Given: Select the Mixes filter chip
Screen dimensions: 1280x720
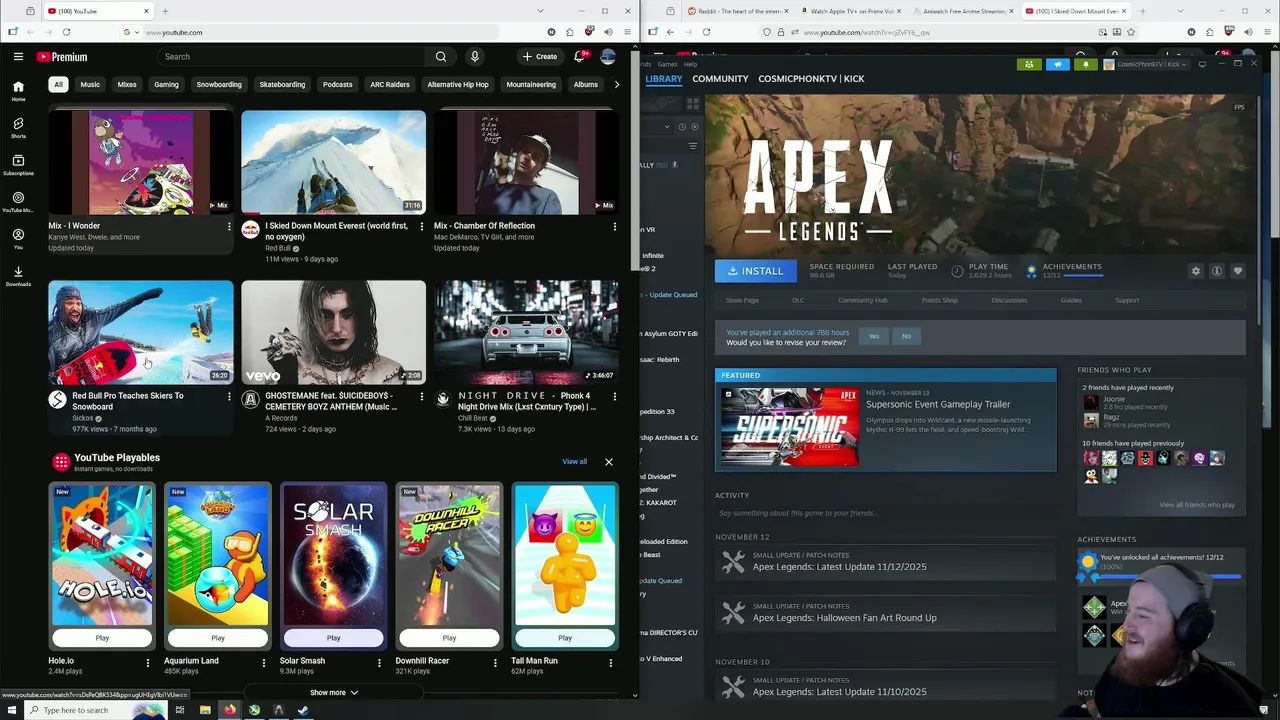Looking at the screenshot, I should tap(127, 85).
